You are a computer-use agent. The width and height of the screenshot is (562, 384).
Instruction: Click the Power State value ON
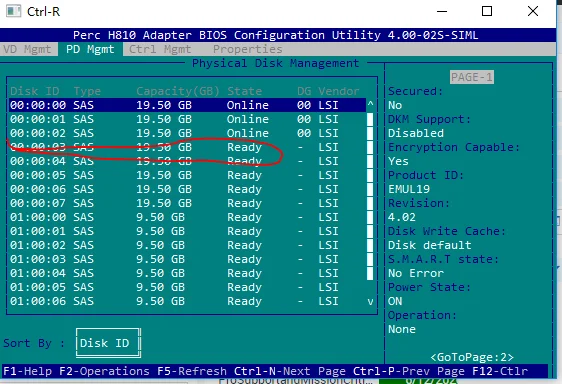click(395, 301)
